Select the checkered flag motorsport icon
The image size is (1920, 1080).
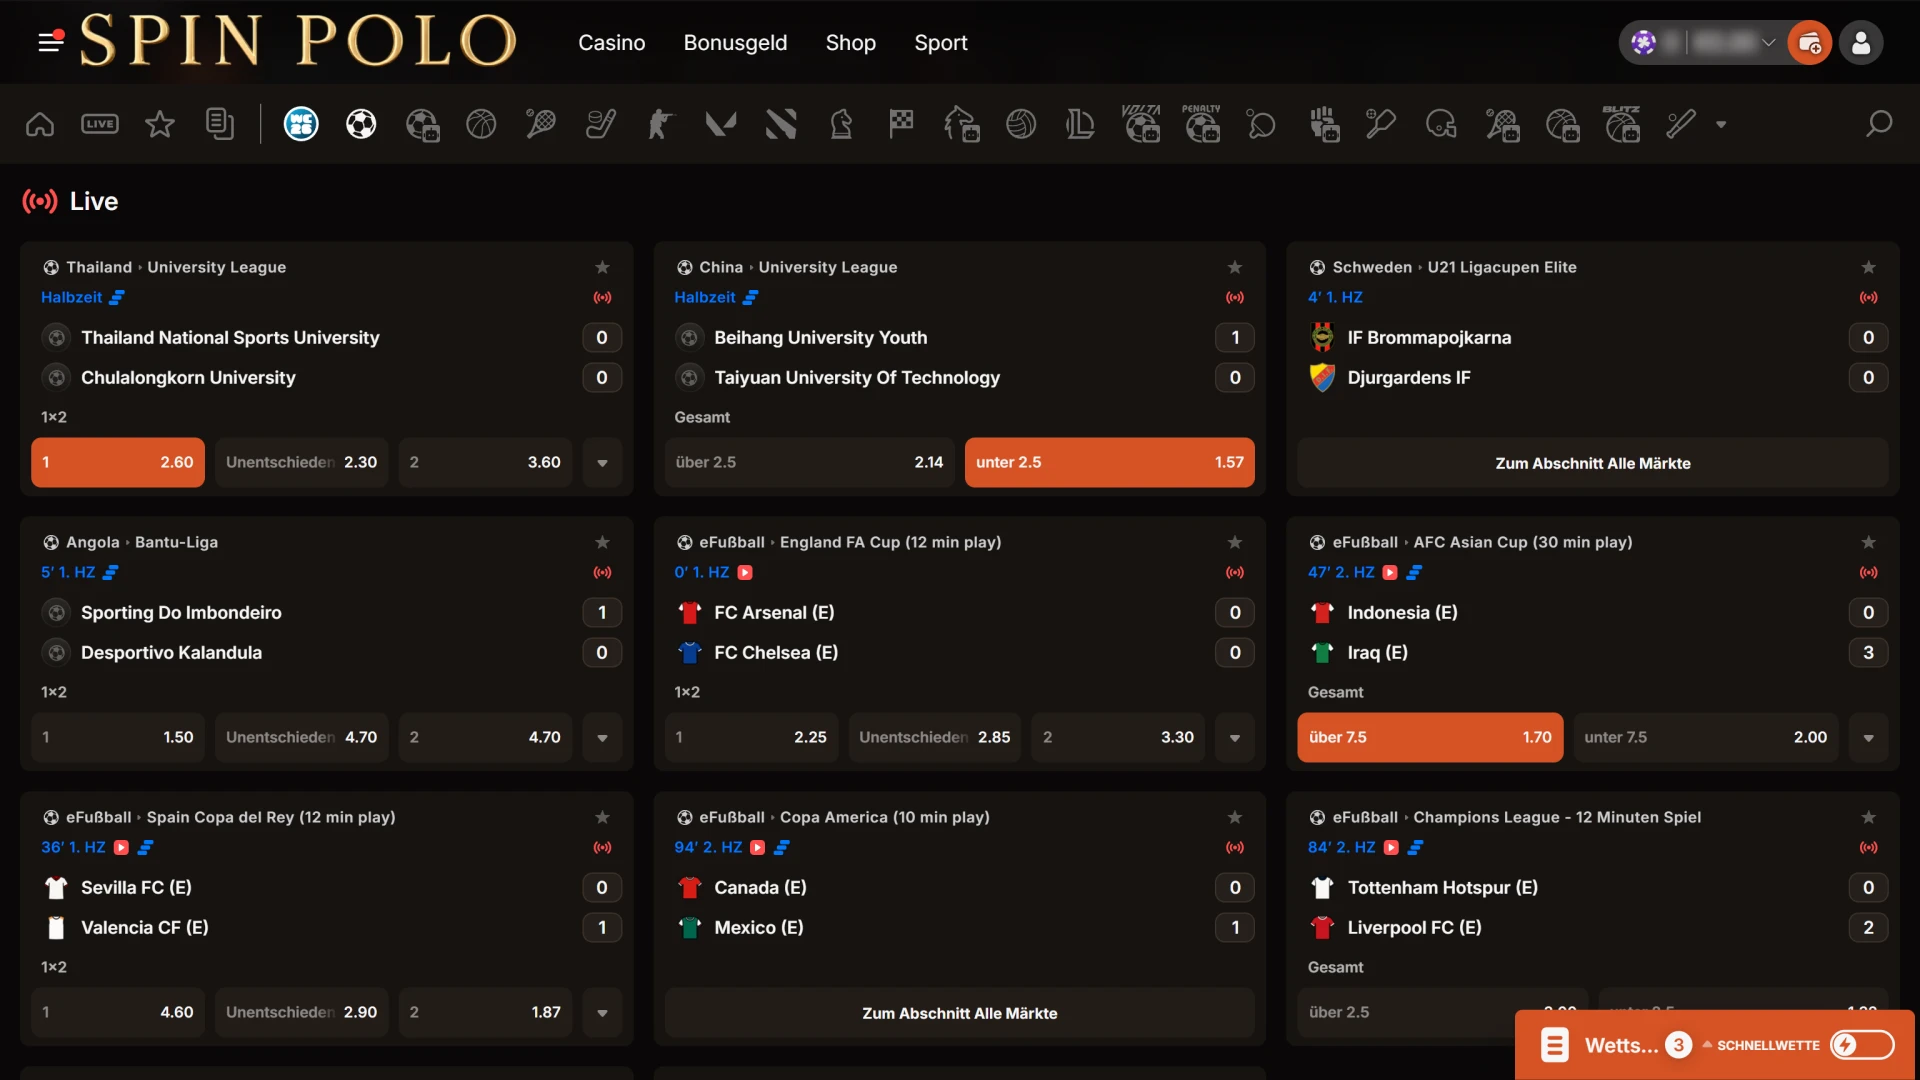tap(901, 124)
